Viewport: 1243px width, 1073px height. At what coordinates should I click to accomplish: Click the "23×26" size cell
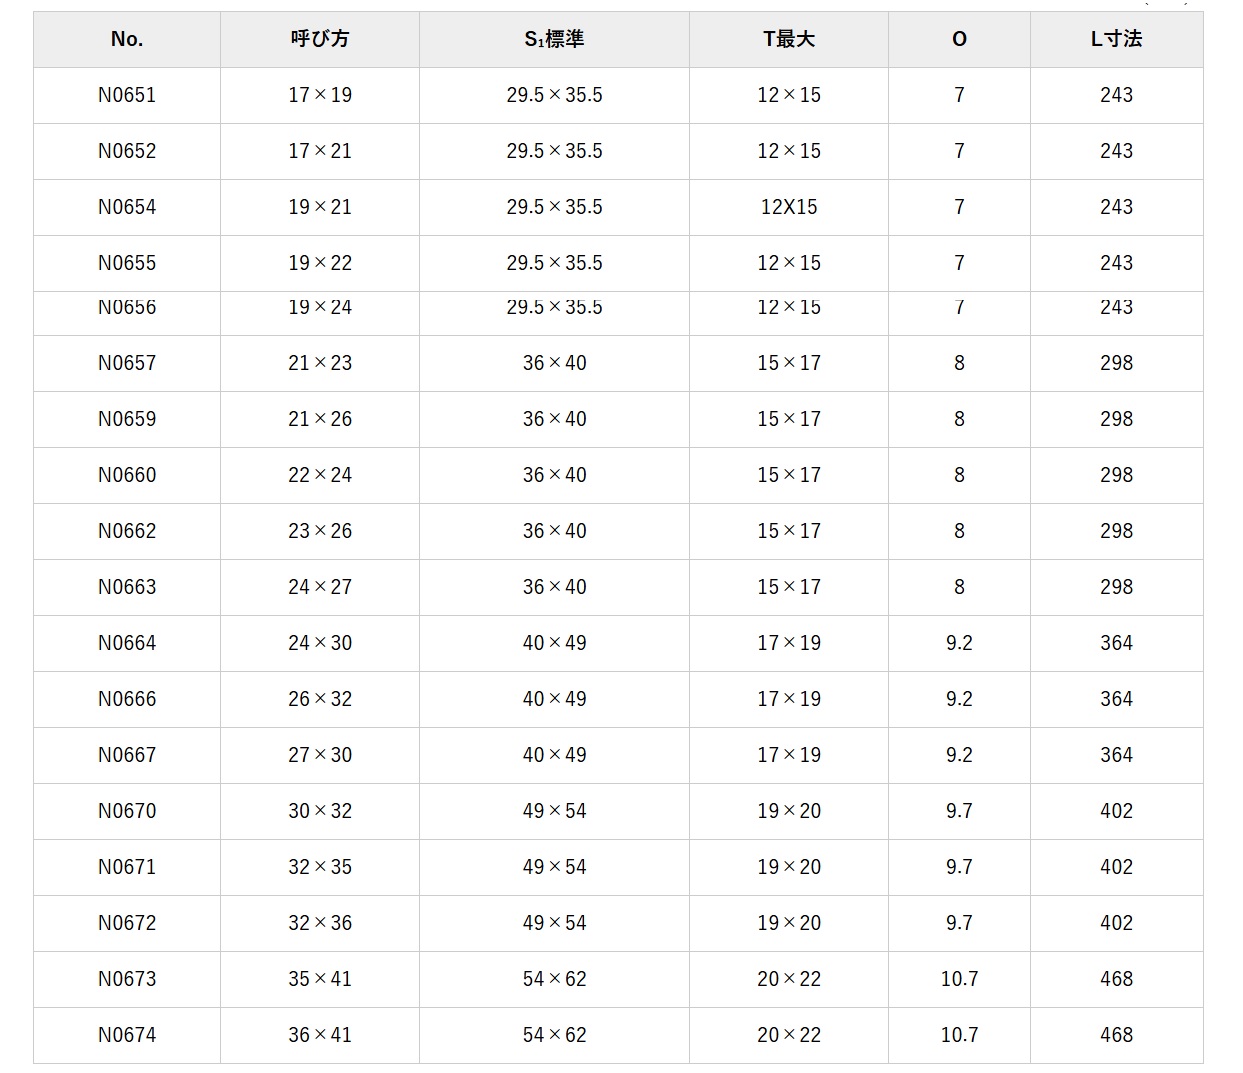(320, 531)
